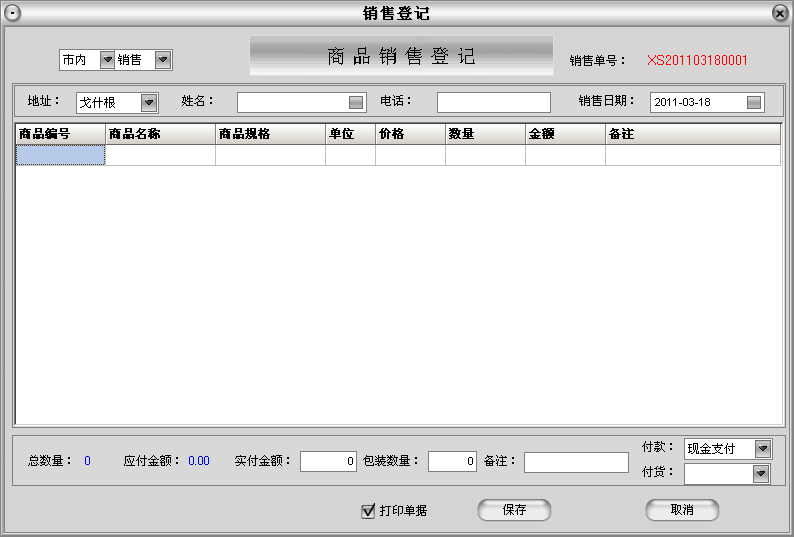Click the round system button on title bar

coord(13,13)
